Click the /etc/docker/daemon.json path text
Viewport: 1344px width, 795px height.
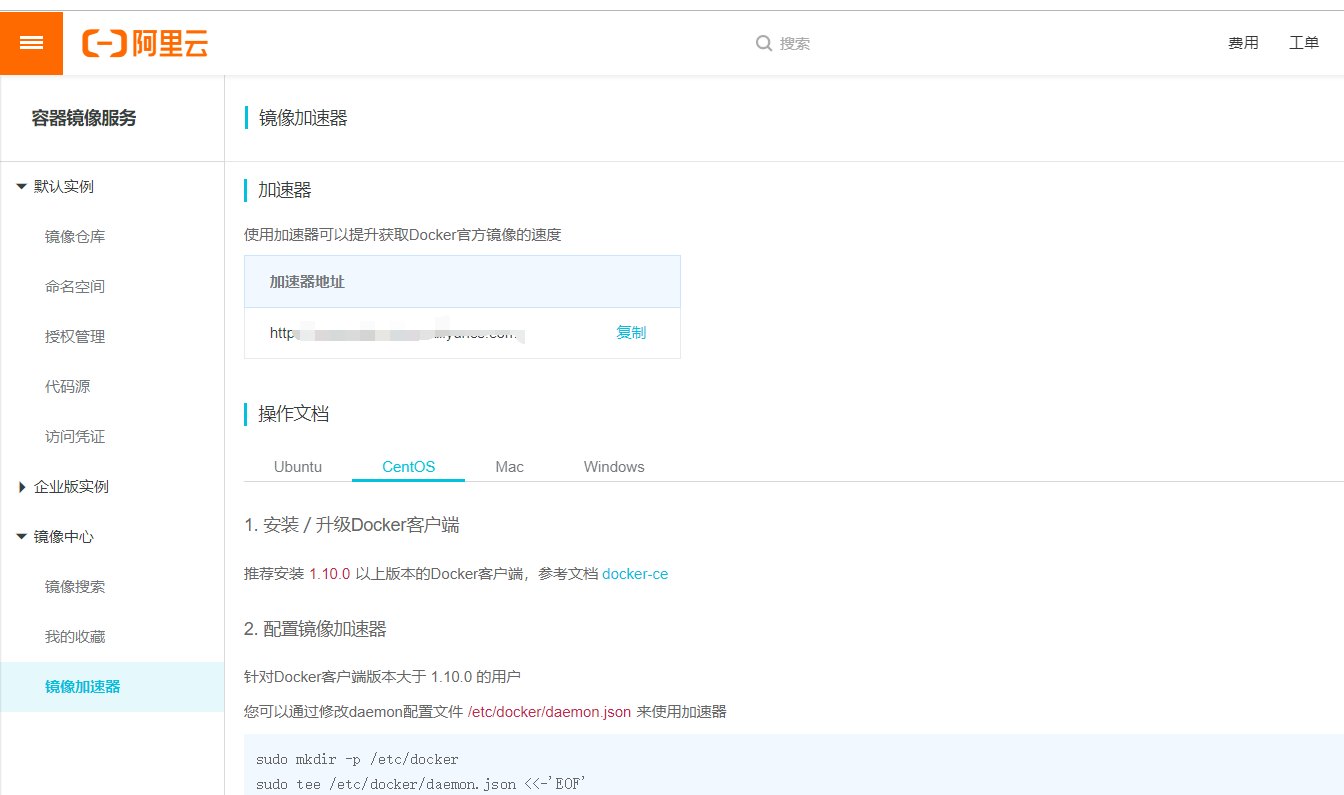click(x=549, y=712)
